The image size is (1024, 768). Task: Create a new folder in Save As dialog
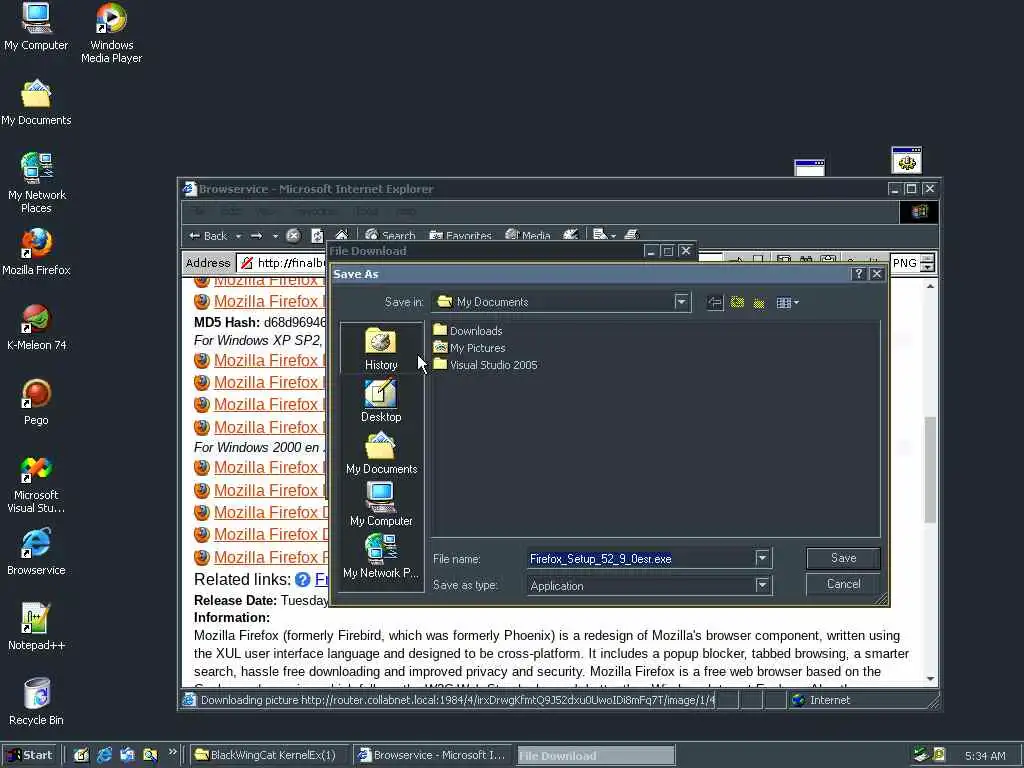click(759, 302)
